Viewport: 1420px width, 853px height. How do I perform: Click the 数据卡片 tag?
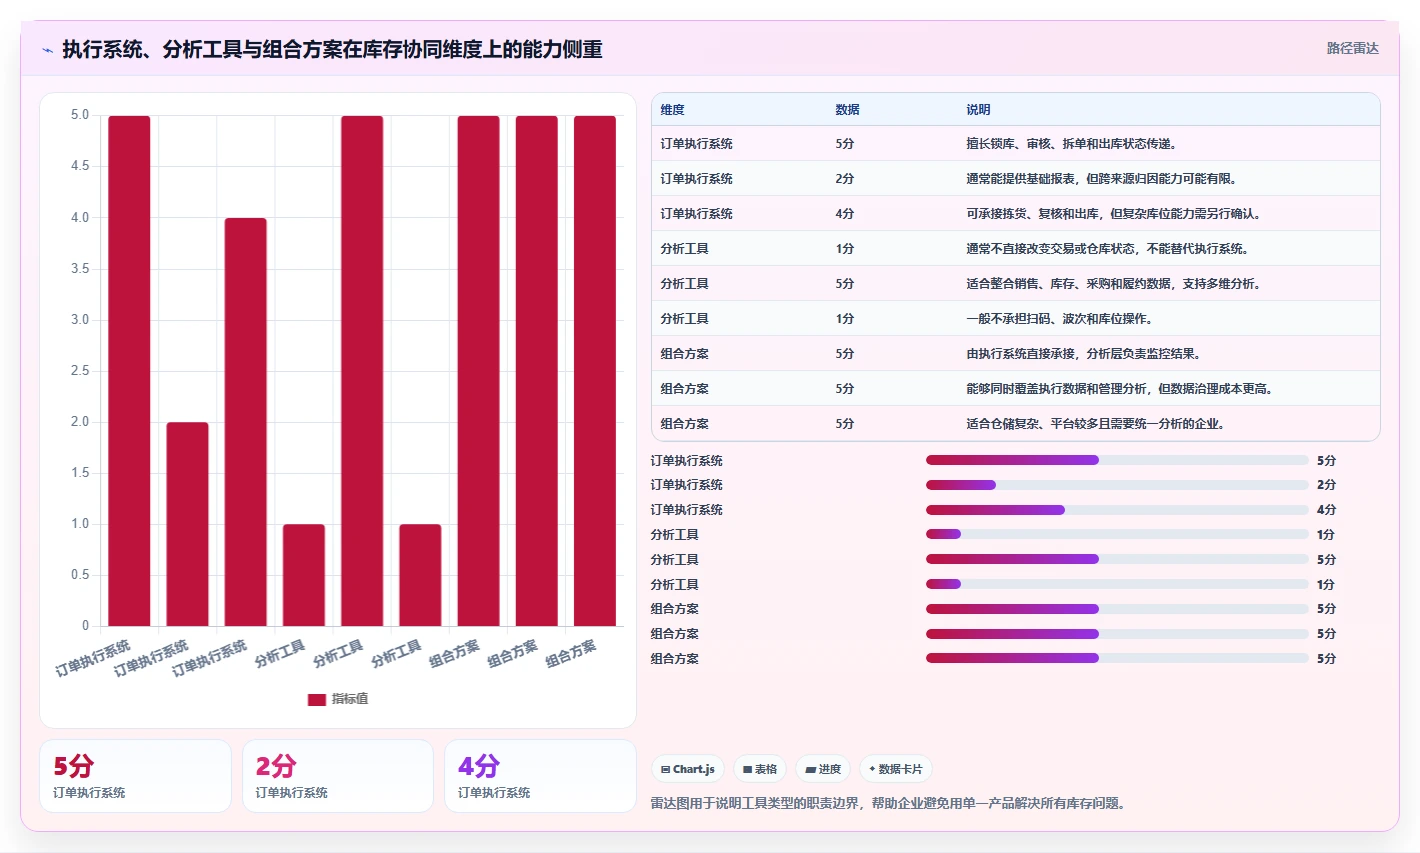coord(896,769)
